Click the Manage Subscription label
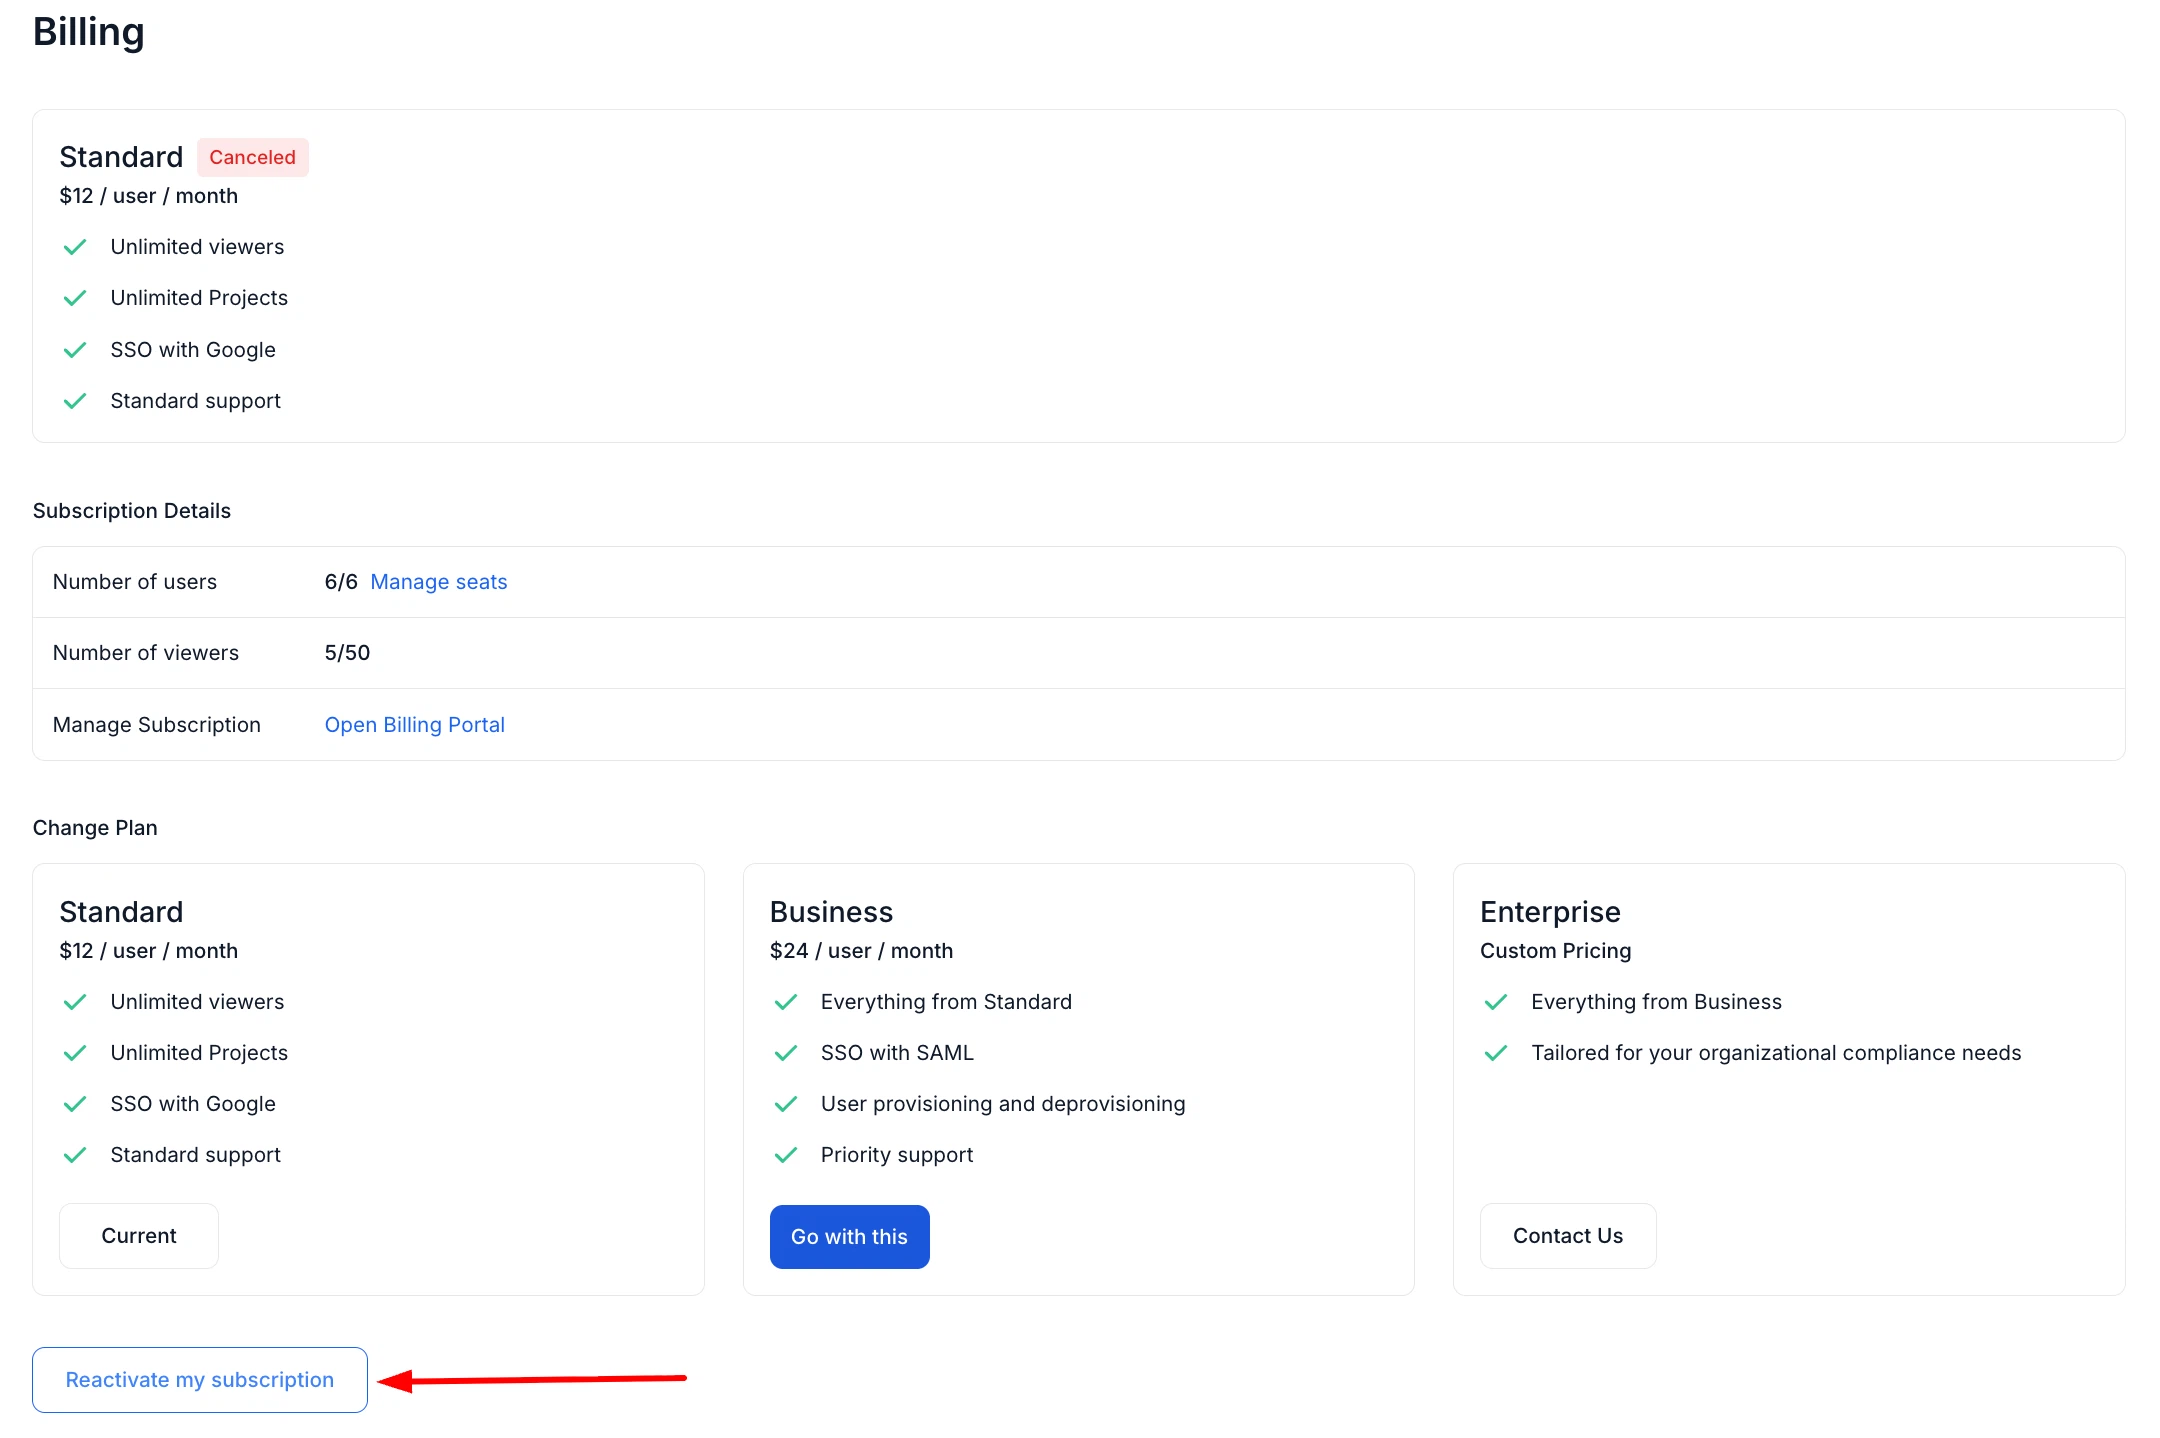 click(x=157, y=725)
